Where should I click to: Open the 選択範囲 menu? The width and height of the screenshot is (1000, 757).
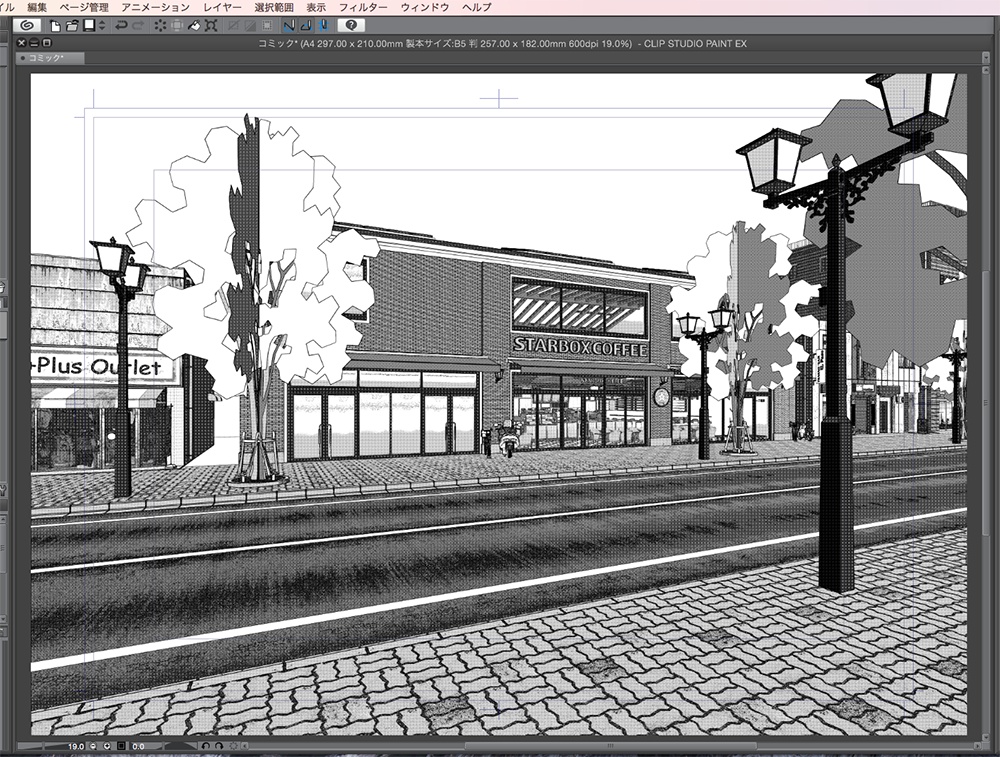[274, 7]
